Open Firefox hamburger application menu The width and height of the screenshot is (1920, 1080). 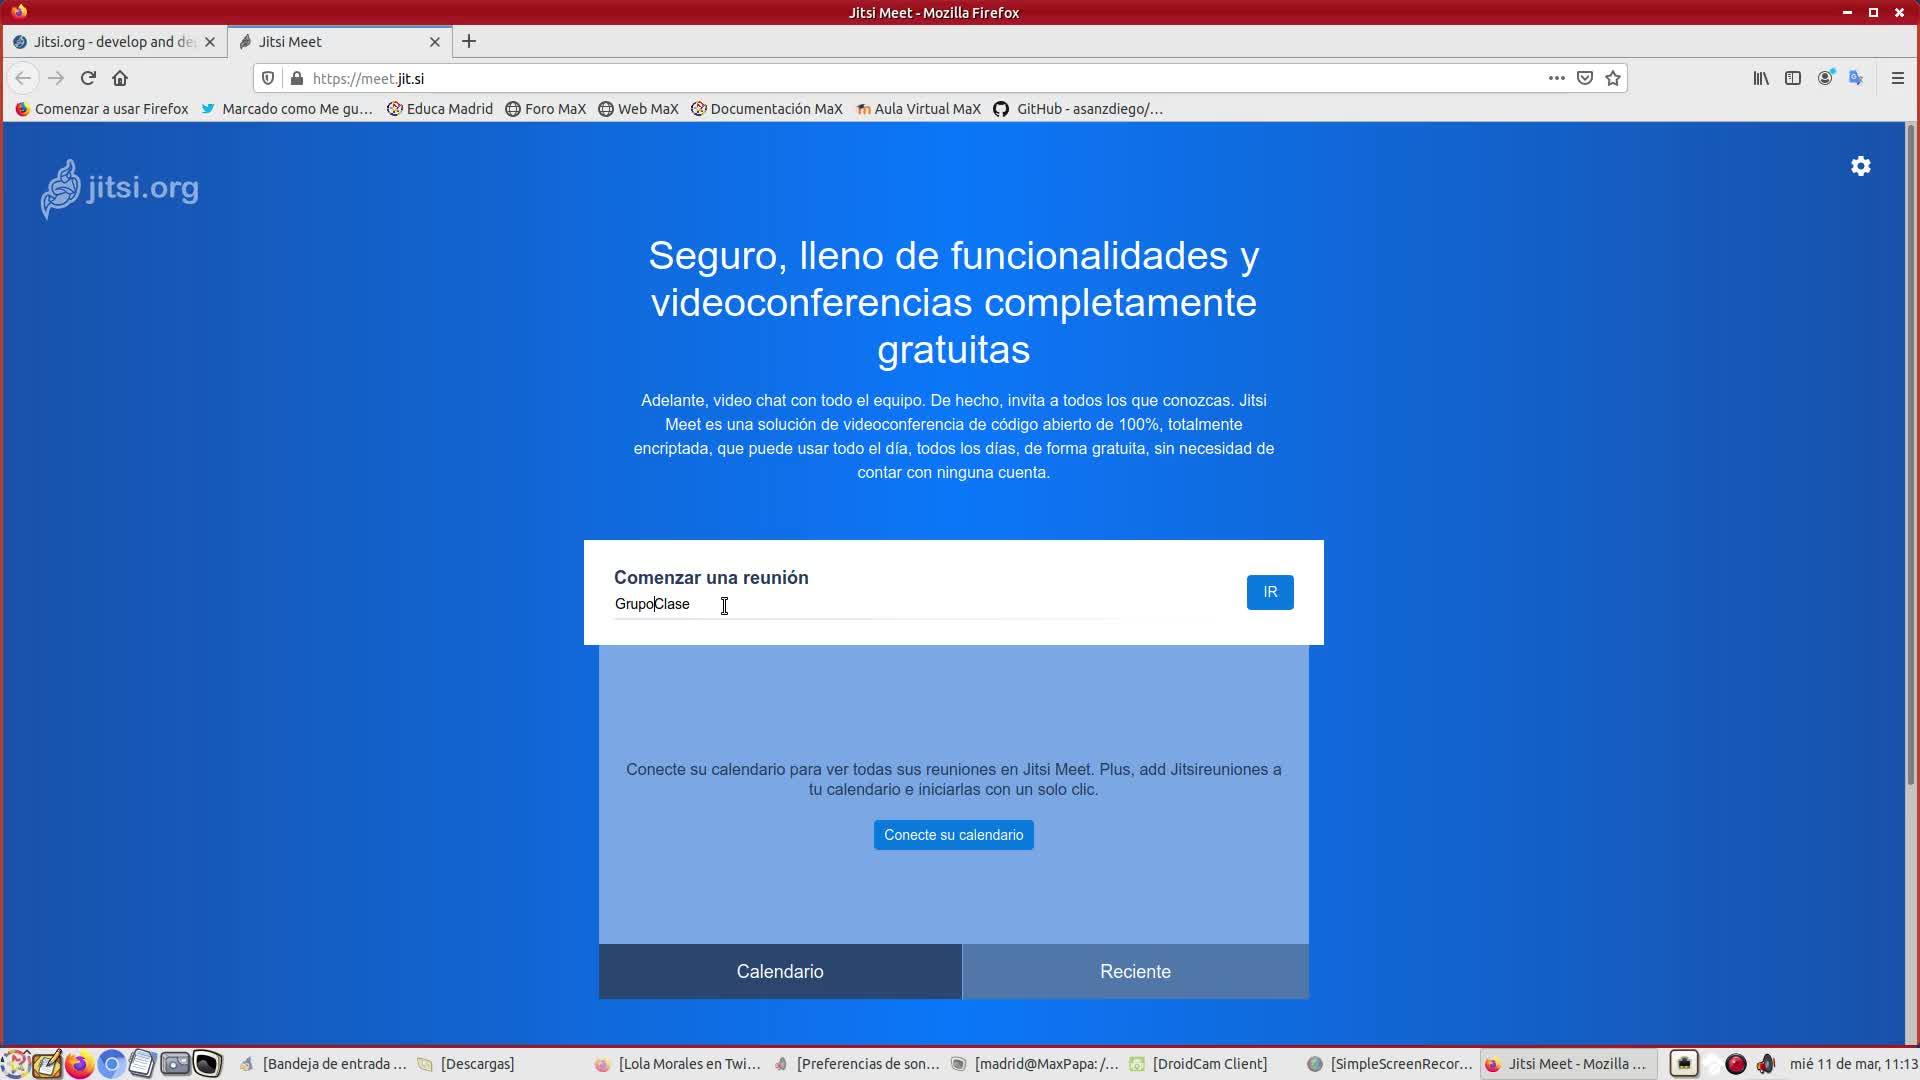[x=1897, y=78]
